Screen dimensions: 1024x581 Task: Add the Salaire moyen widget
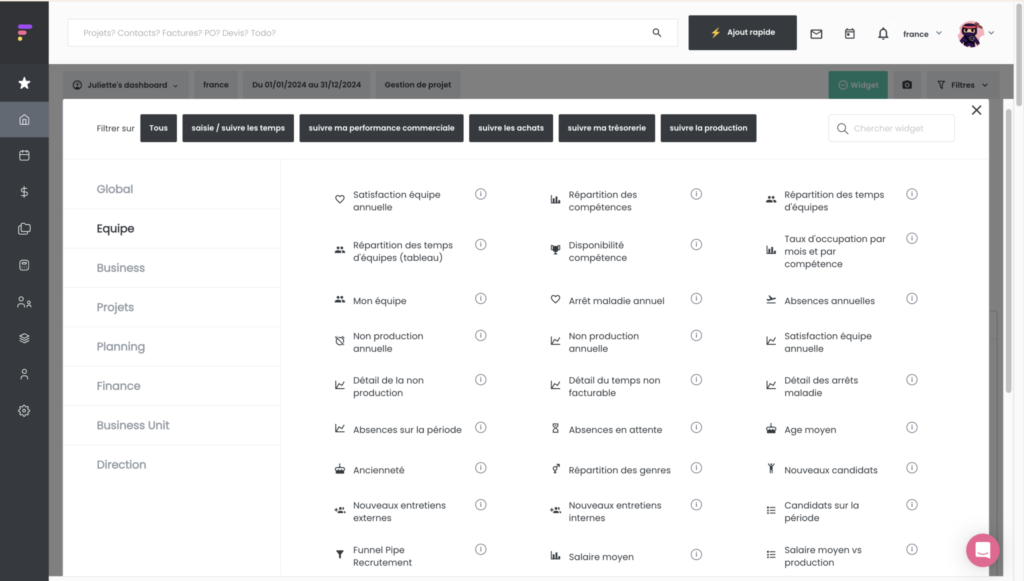[x=601, y=557]
